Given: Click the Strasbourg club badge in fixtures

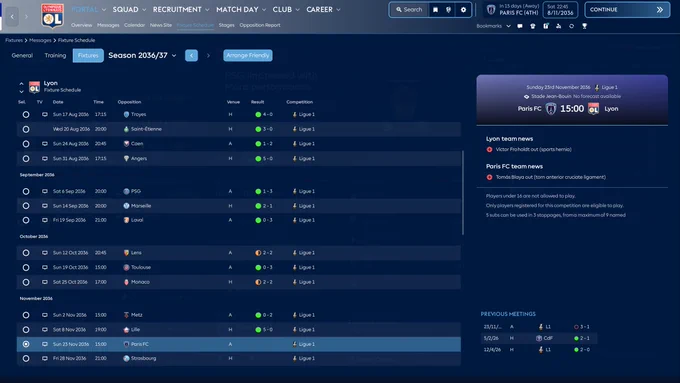Looking at the screenshot, I should [x=126, y=358].
